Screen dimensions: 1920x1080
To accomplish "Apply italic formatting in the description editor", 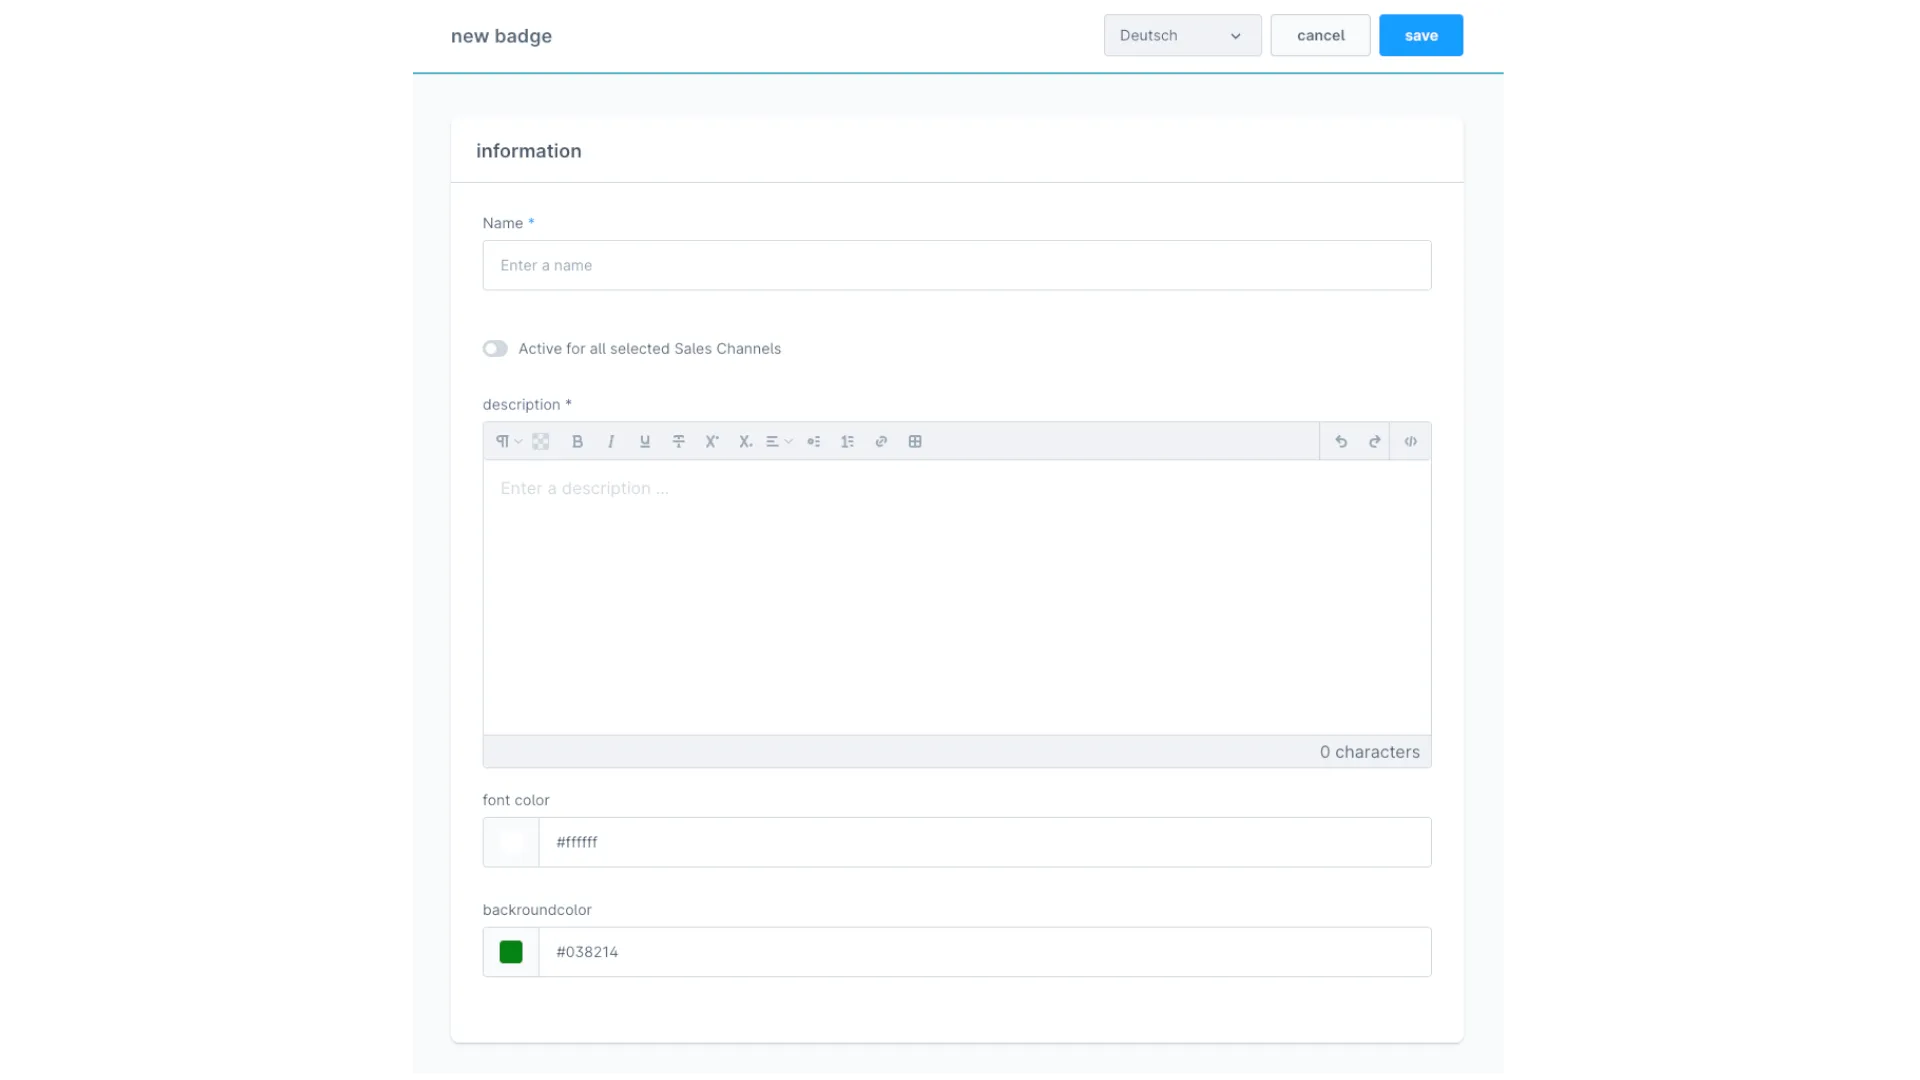I will click(611, 441).
